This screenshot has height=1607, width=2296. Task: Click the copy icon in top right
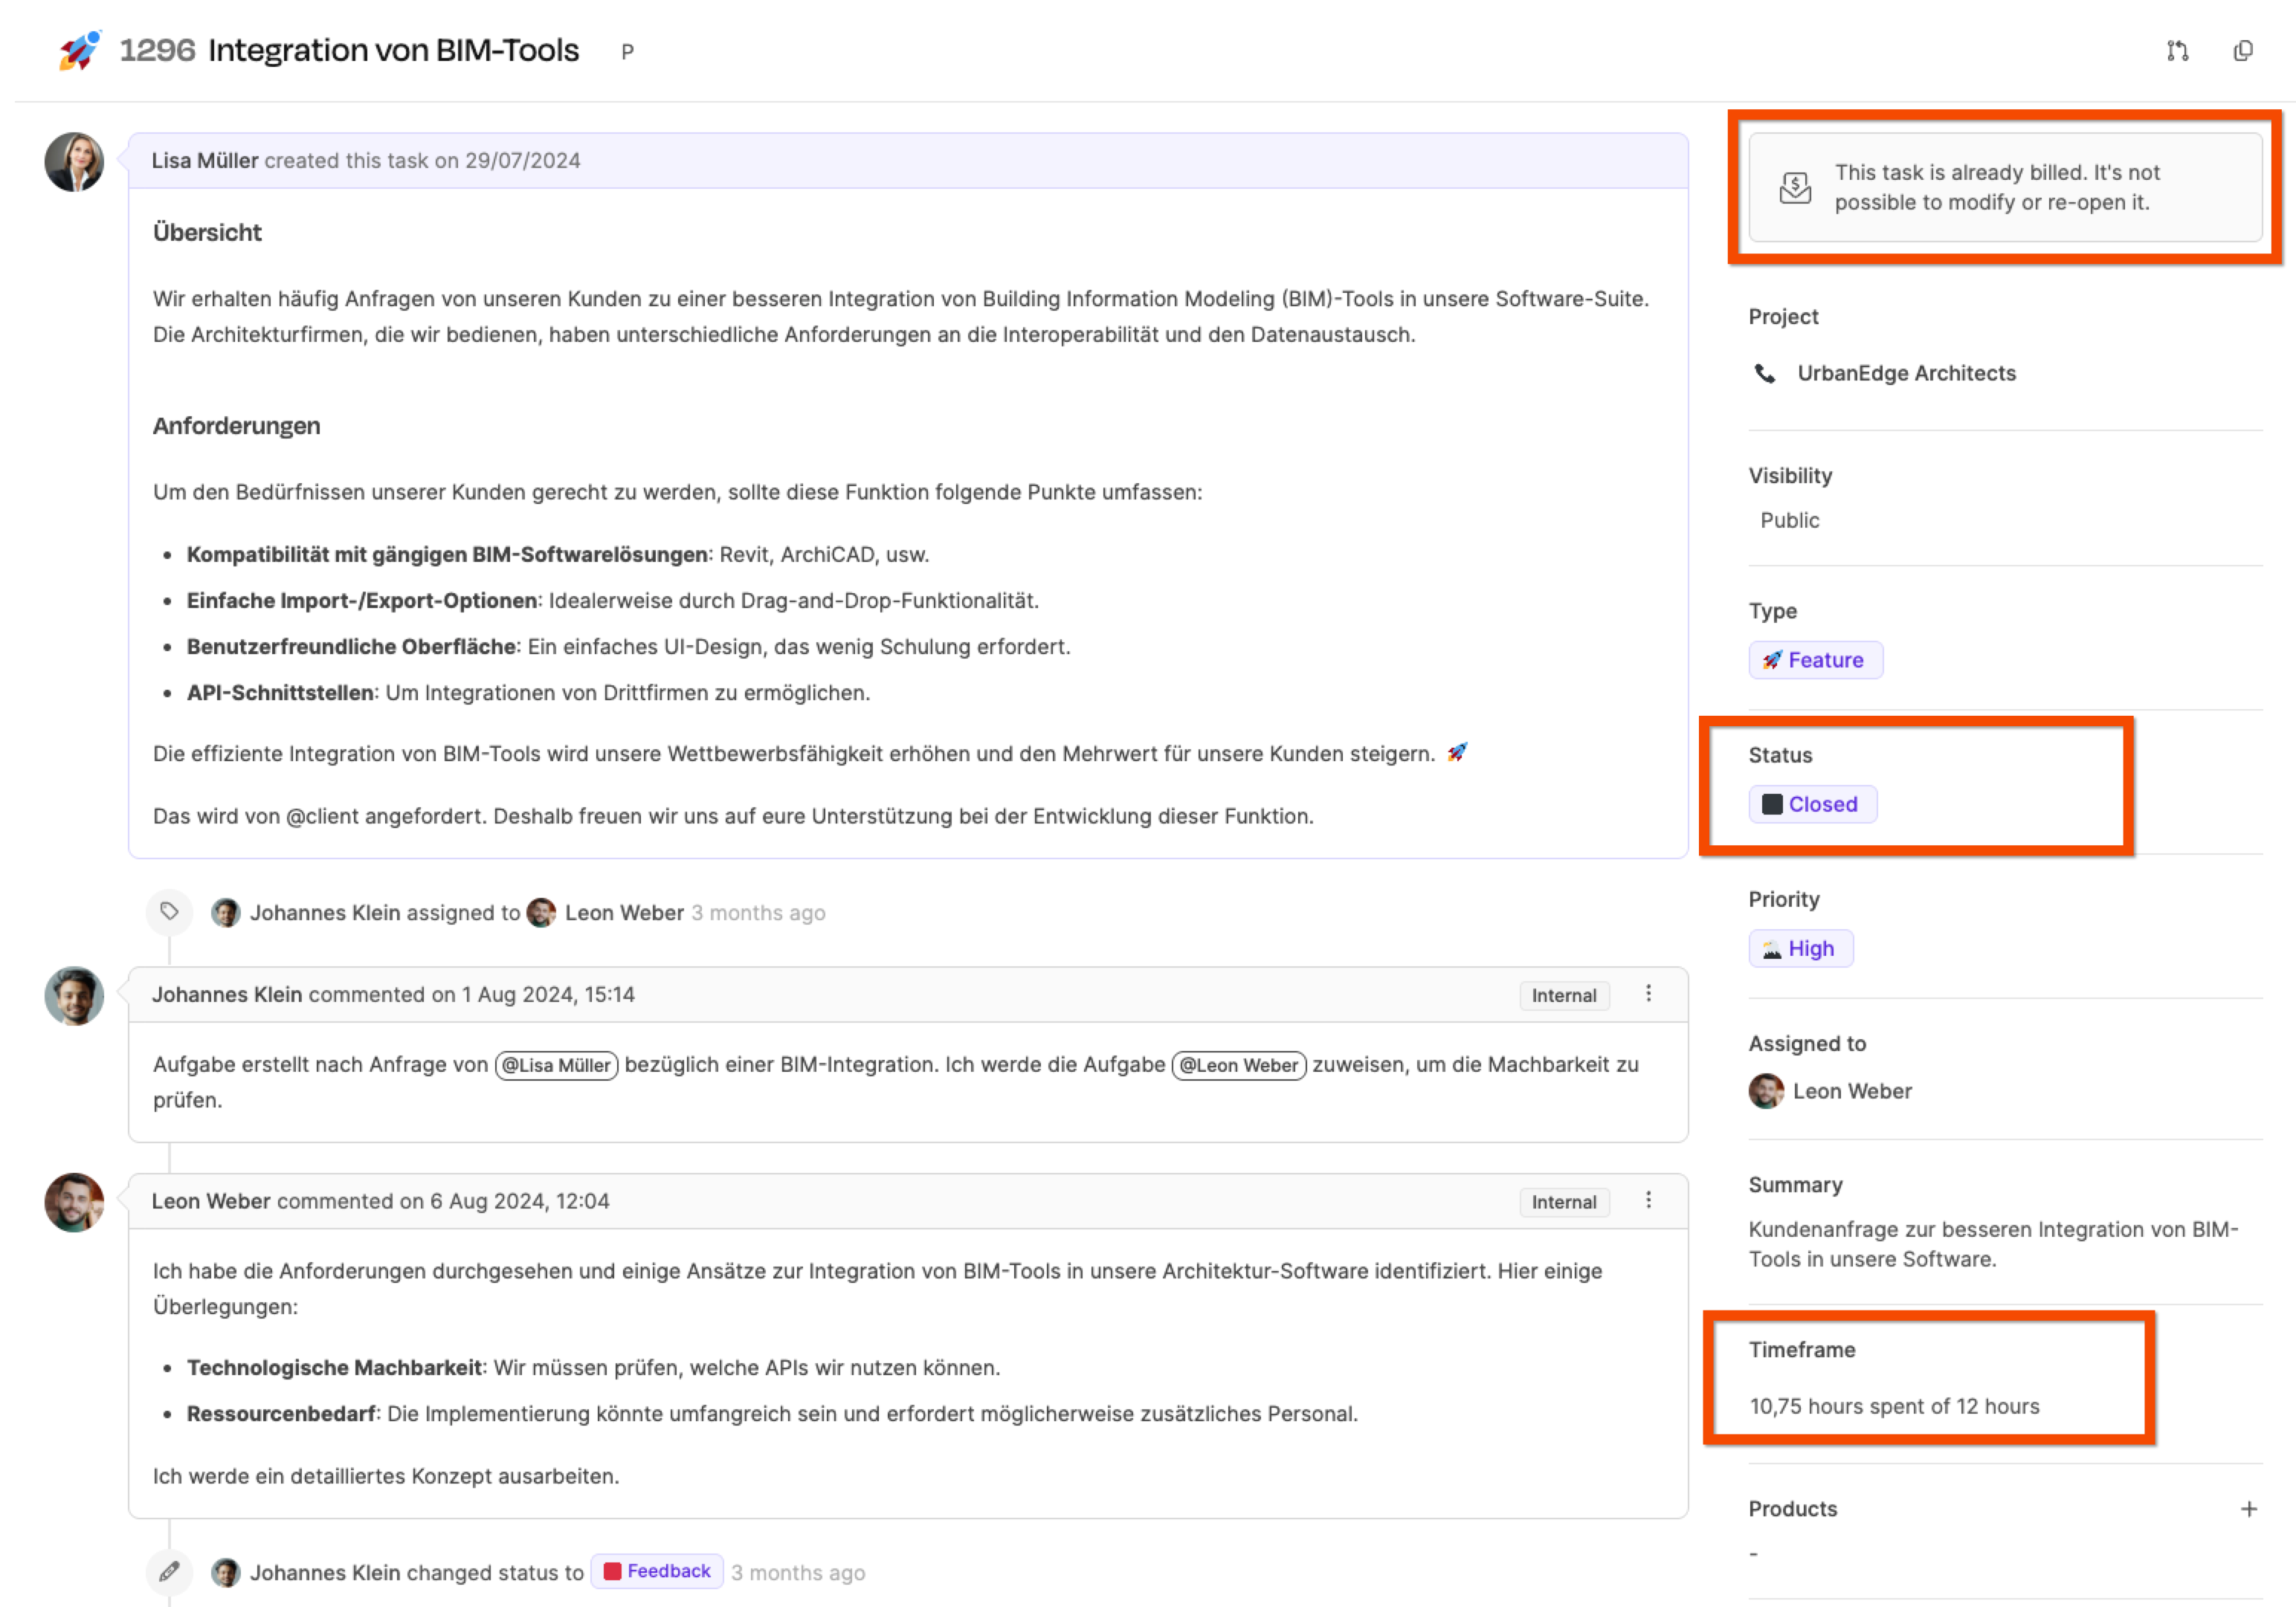point(2243,51)
